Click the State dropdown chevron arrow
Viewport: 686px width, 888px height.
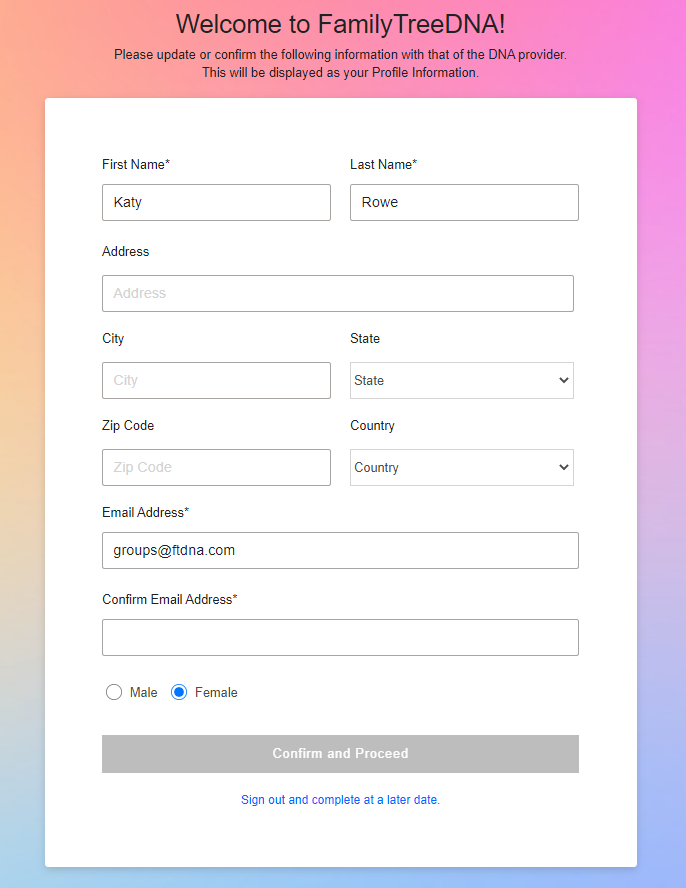coord(564,381)
